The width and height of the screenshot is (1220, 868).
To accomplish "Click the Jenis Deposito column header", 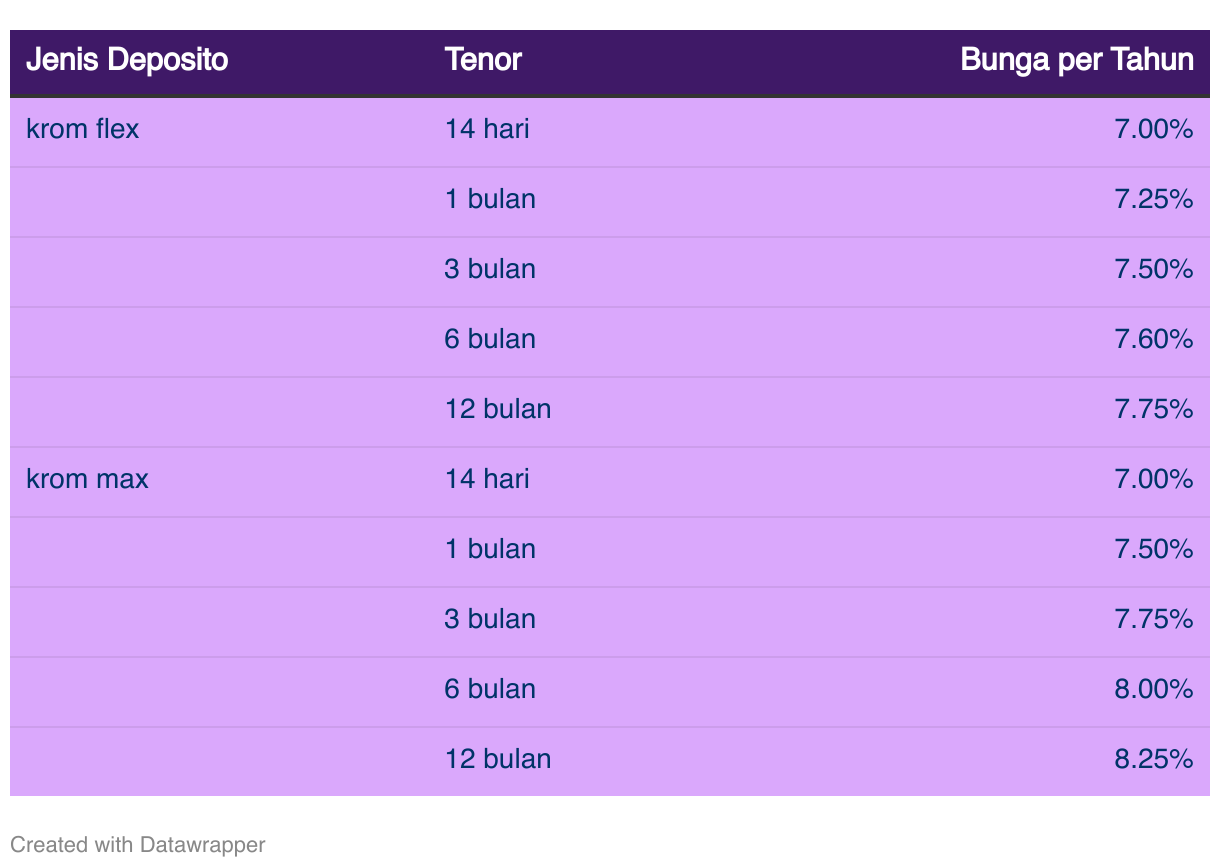I will [127, 60].
